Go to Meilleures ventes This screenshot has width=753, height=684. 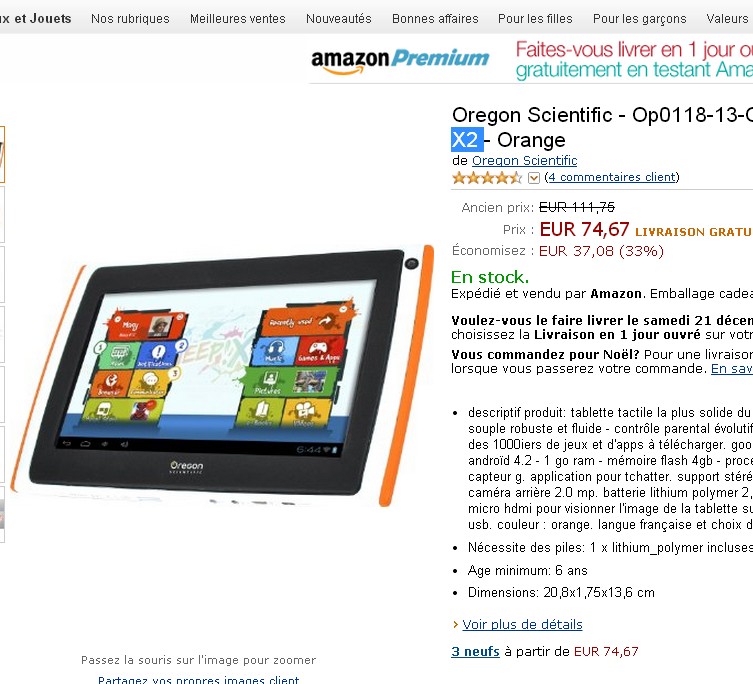tap(238, 19)
